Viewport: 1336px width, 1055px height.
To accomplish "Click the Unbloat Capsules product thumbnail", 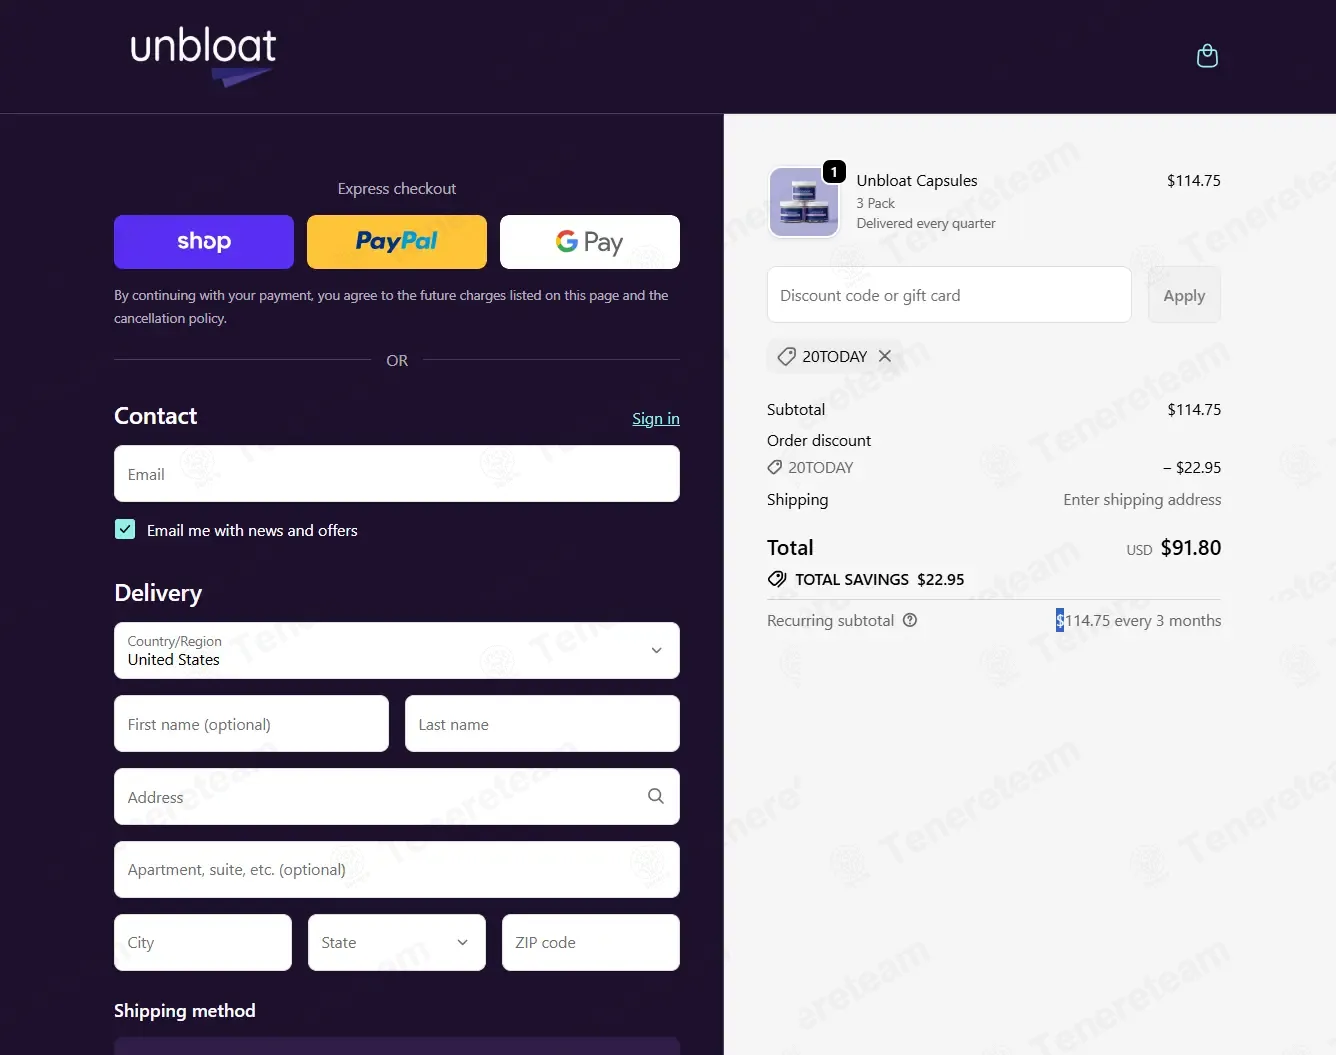I will (x=804, y=202).
